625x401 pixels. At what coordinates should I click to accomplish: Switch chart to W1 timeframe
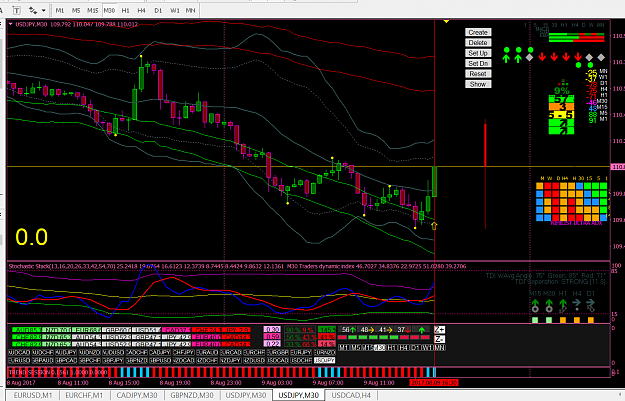[175, 10]
